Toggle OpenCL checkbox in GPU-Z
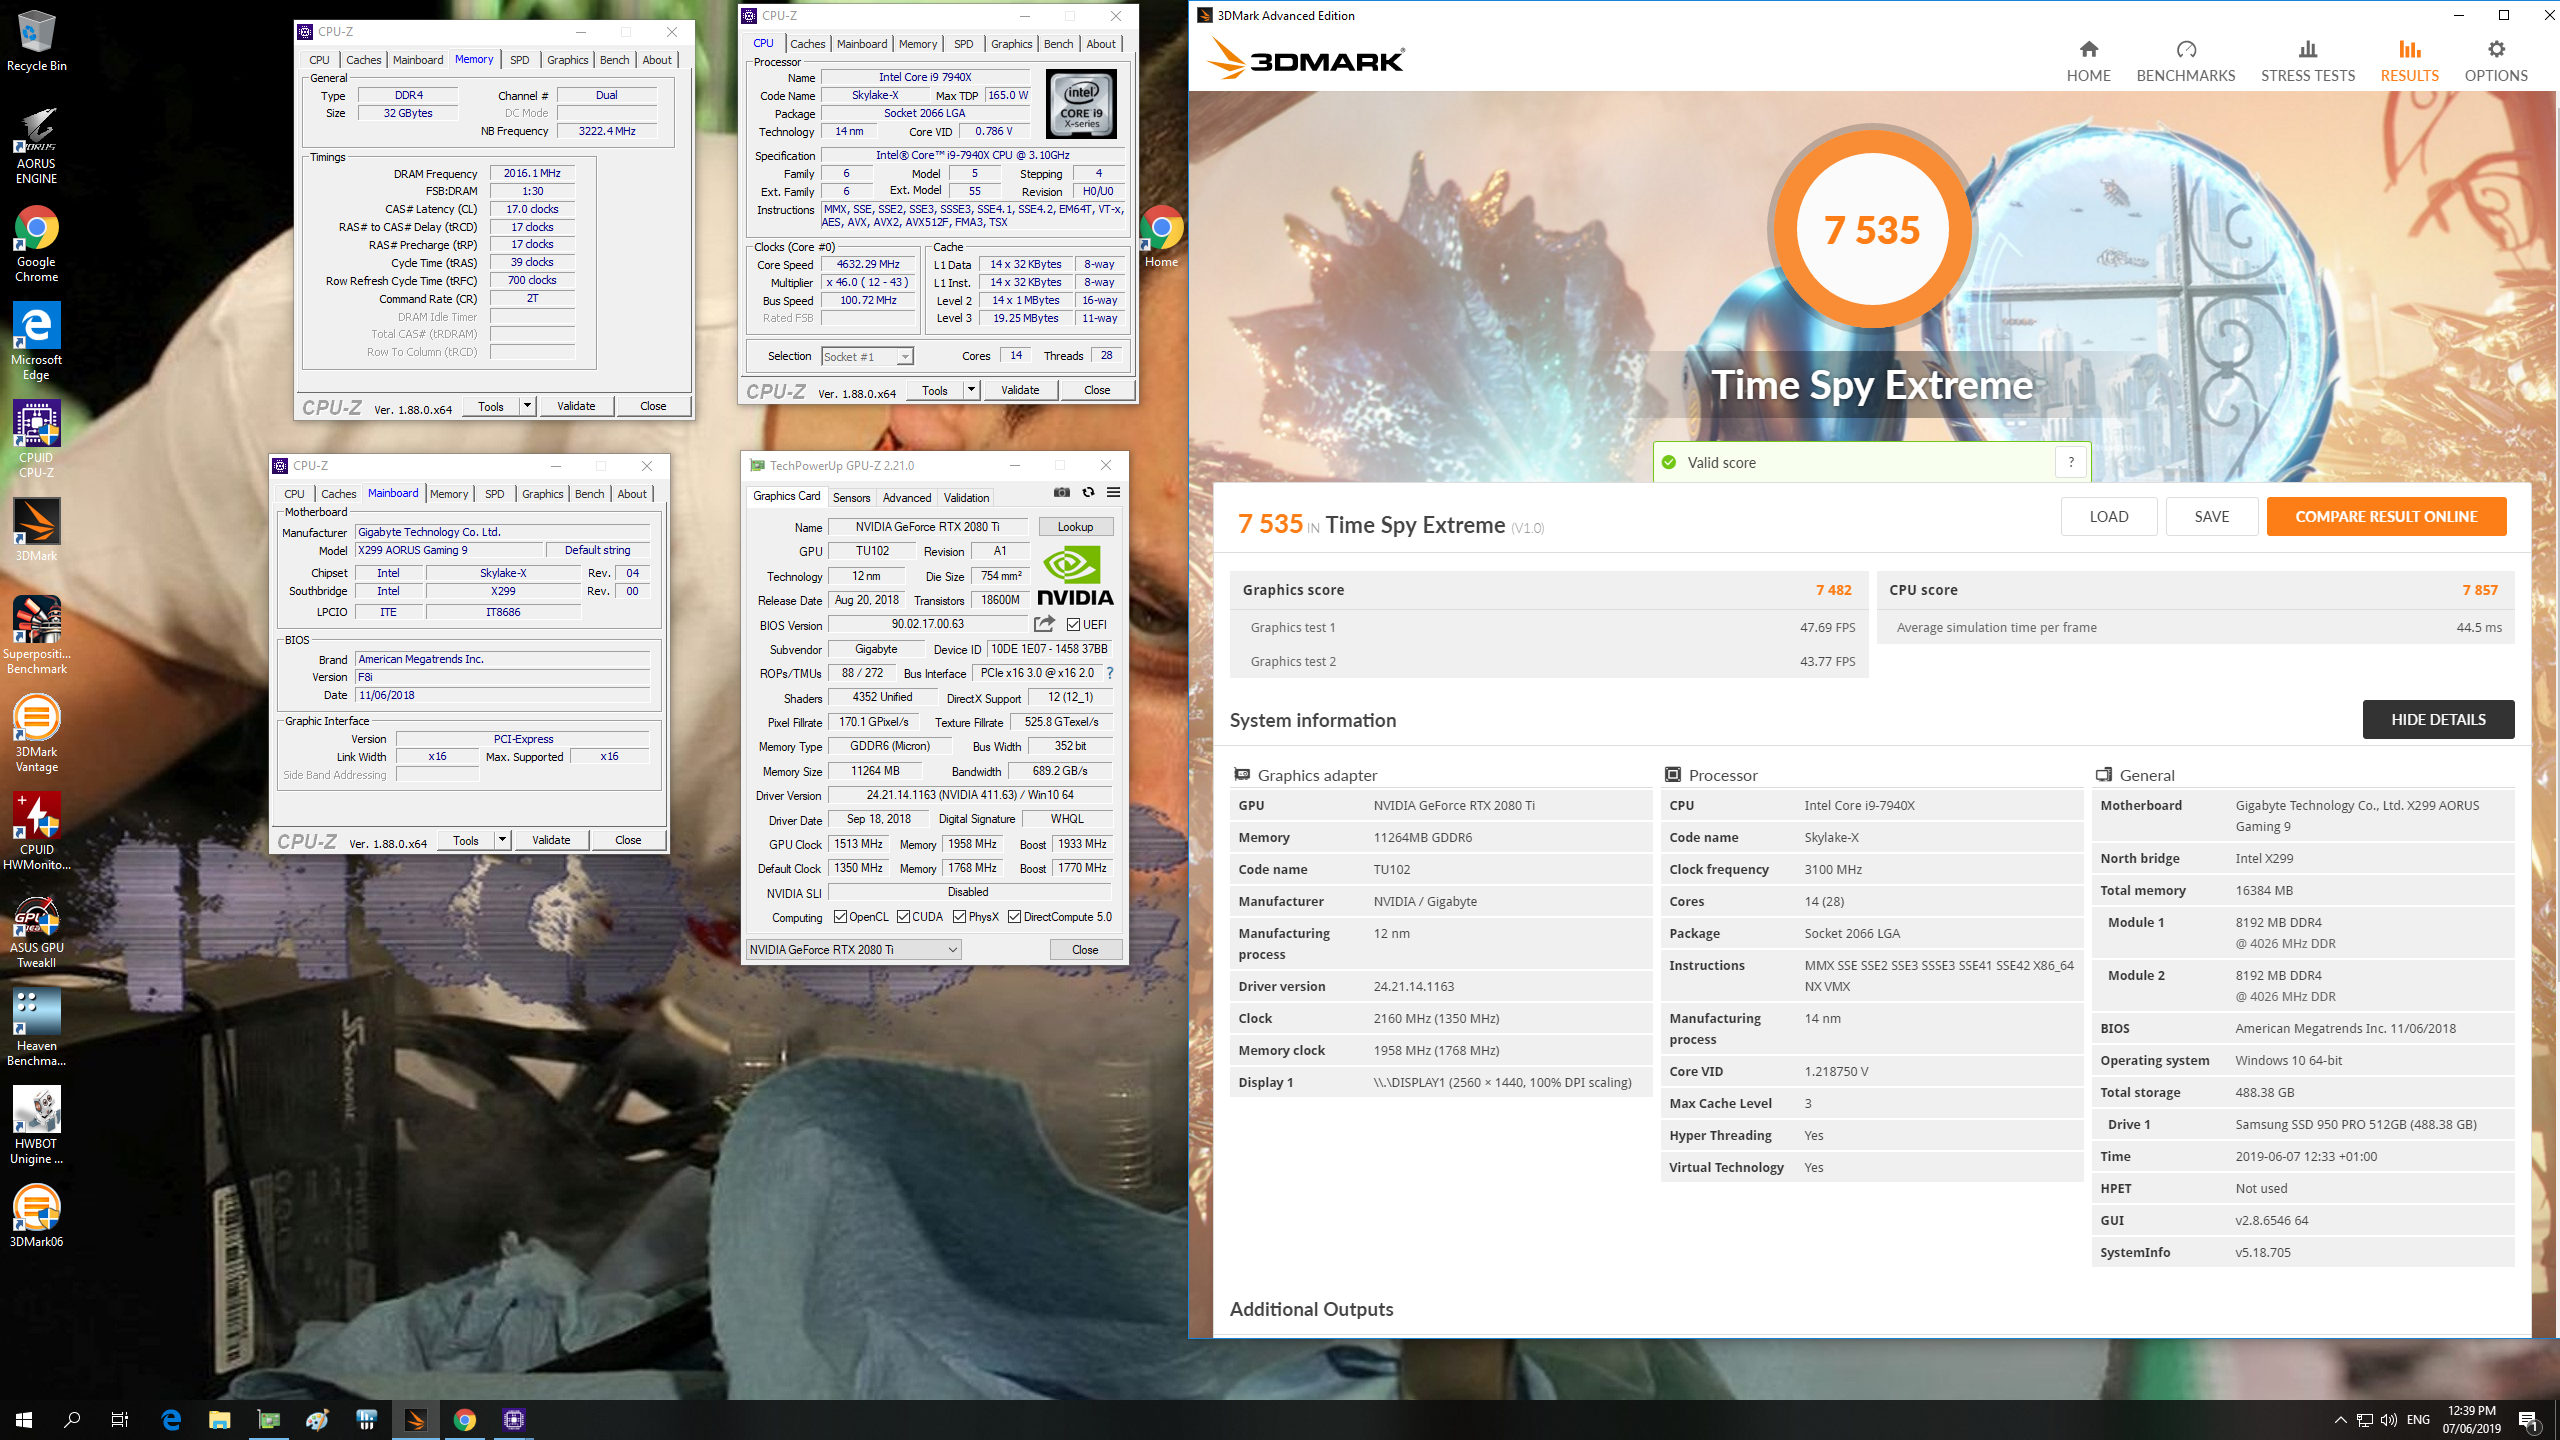The height and width of the screenshot is (1440, 2560). point(840,917)
